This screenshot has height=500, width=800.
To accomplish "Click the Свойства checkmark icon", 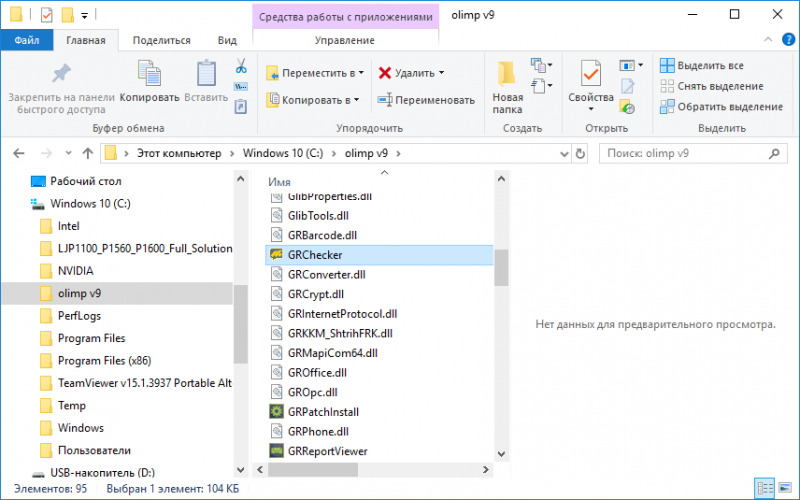I will 591,73.
